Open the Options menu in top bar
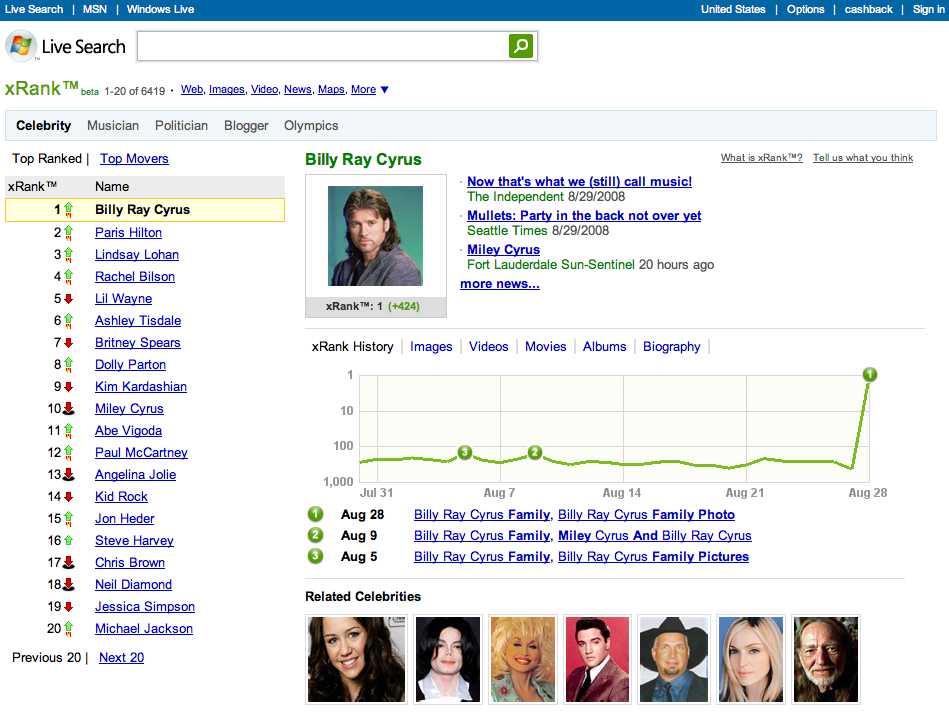This screenshot has width=949, height=716. 805,9
